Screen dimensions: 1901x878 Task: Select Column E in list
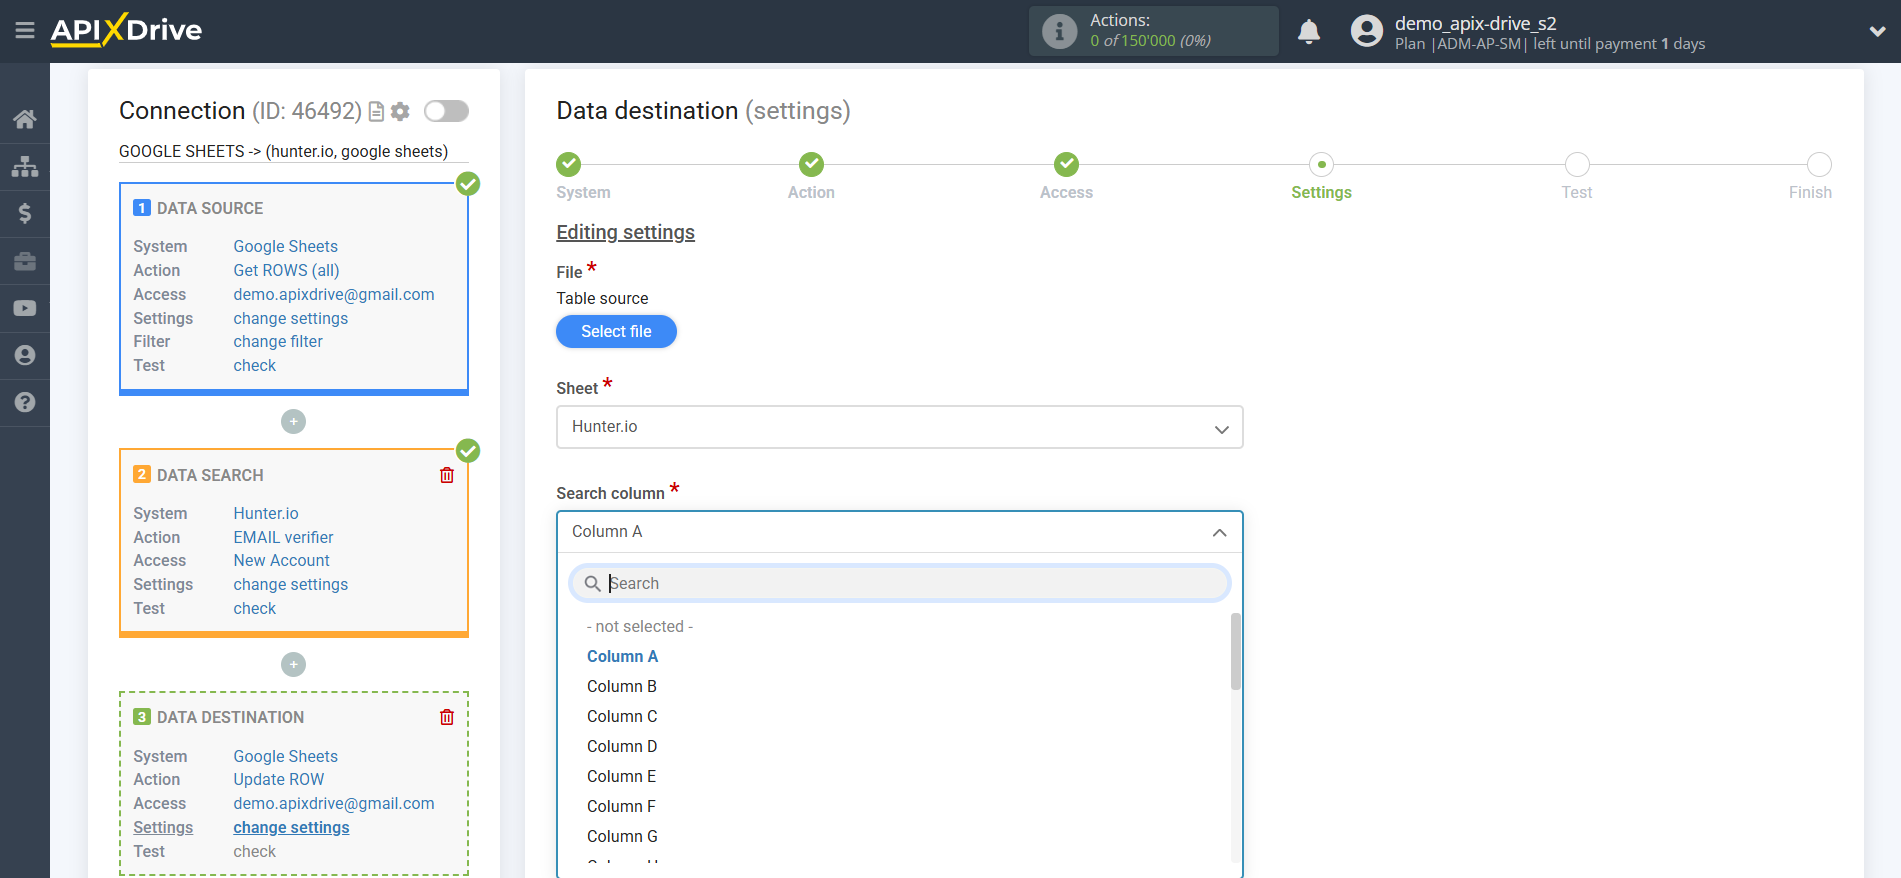(621, 776)
